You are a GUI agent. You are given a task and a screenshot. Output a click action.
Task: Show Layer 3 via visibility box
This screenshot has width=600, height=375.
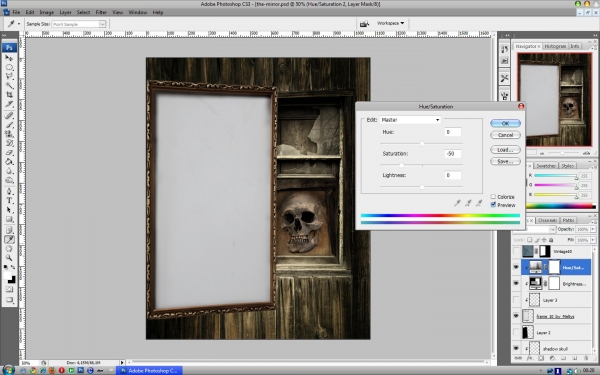pyautogui.click(x=516, y=300)
